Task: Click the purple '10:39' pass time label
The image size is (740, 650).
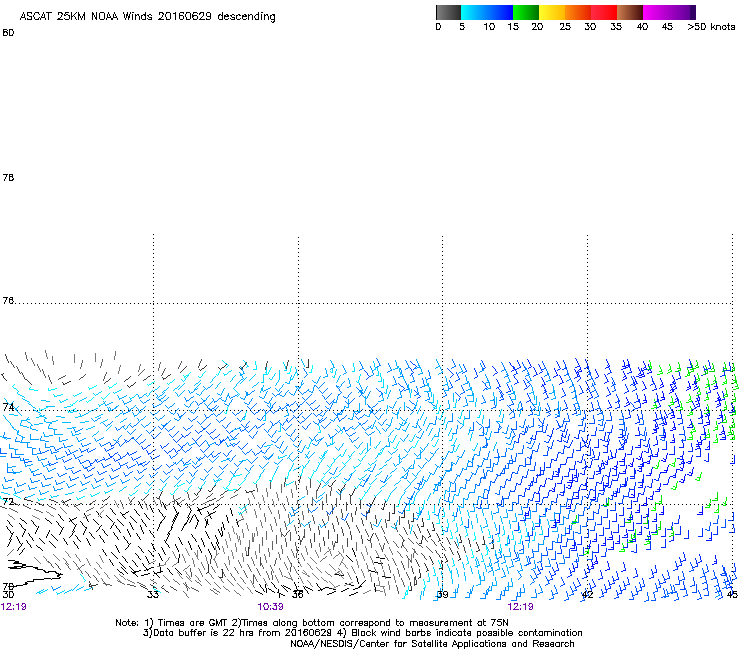Action: (270, 607)
